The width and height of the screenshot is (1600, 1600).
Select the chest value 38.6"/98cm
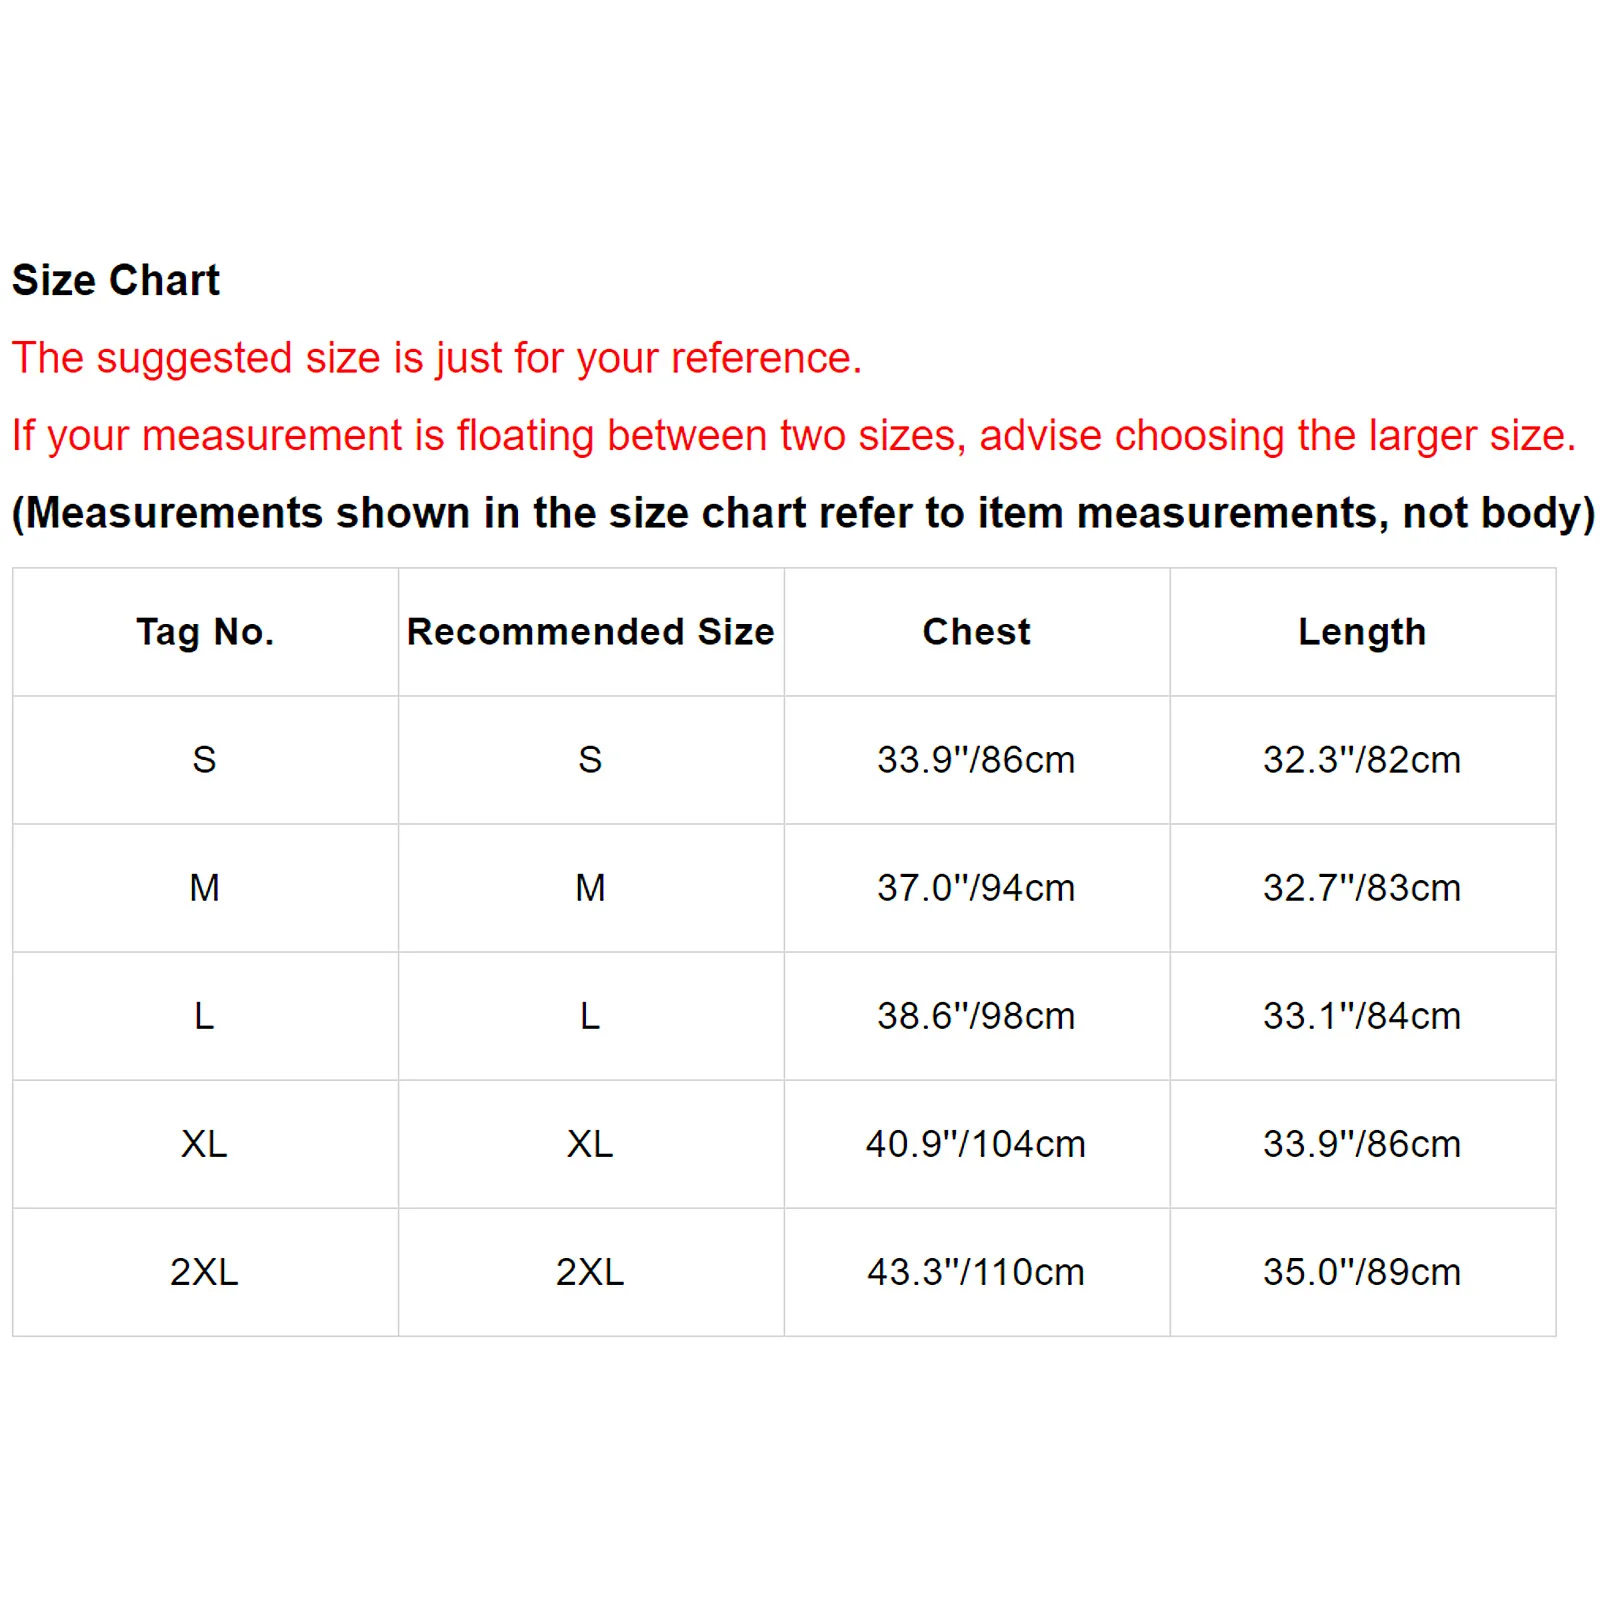(976, 1016)
